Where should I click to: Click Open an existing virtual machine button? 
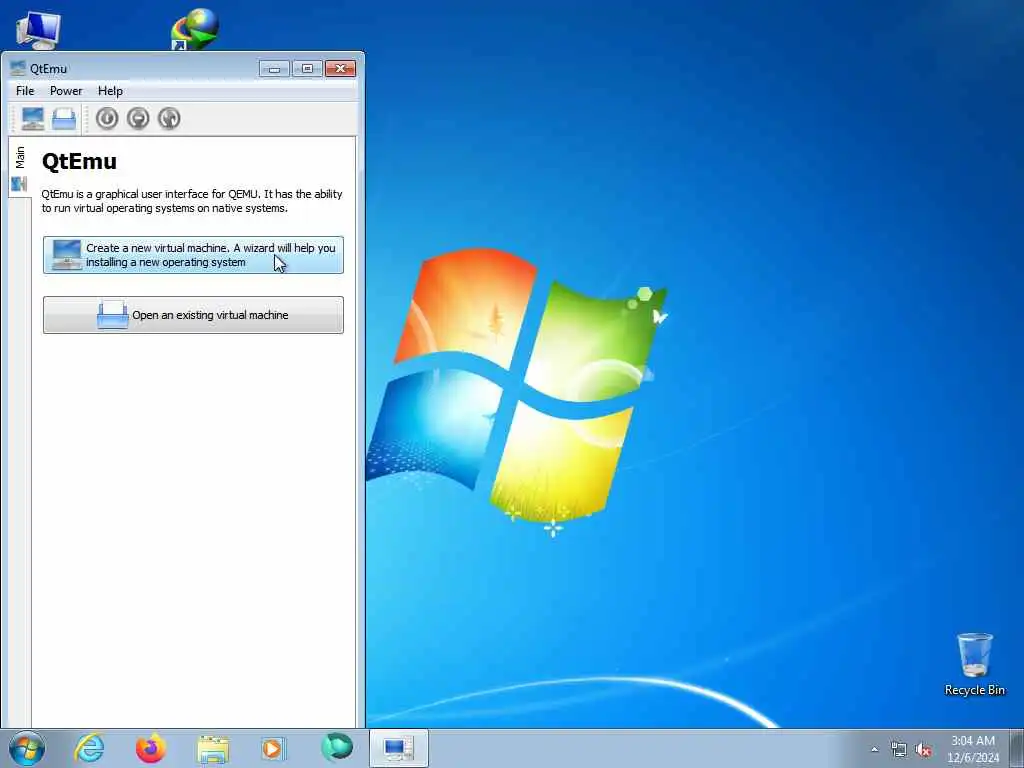pyautogui.click(x=193, y=315)
